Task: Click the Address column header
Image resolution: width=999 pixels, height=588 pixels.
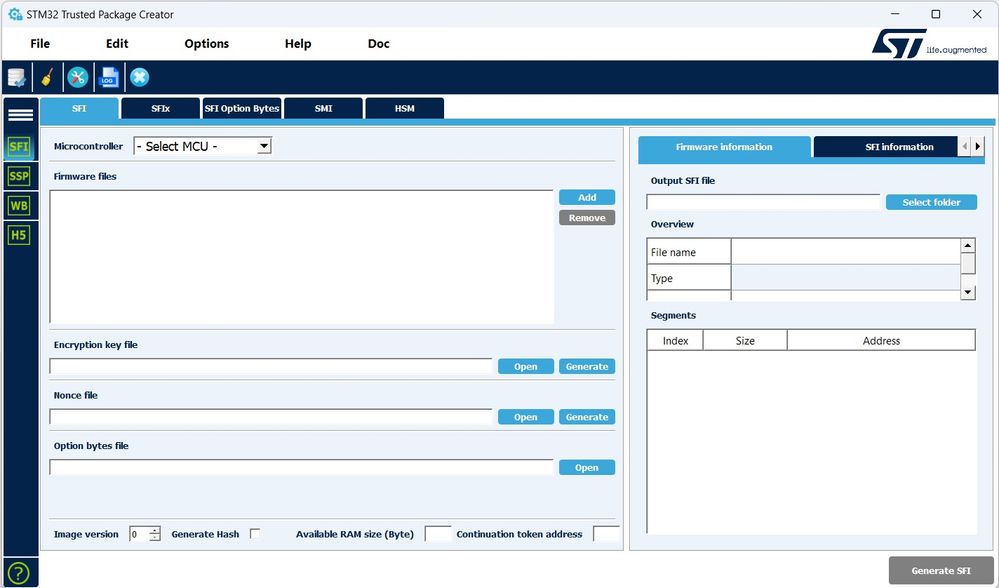Action: pyautogui.click(x=881, y=341)
